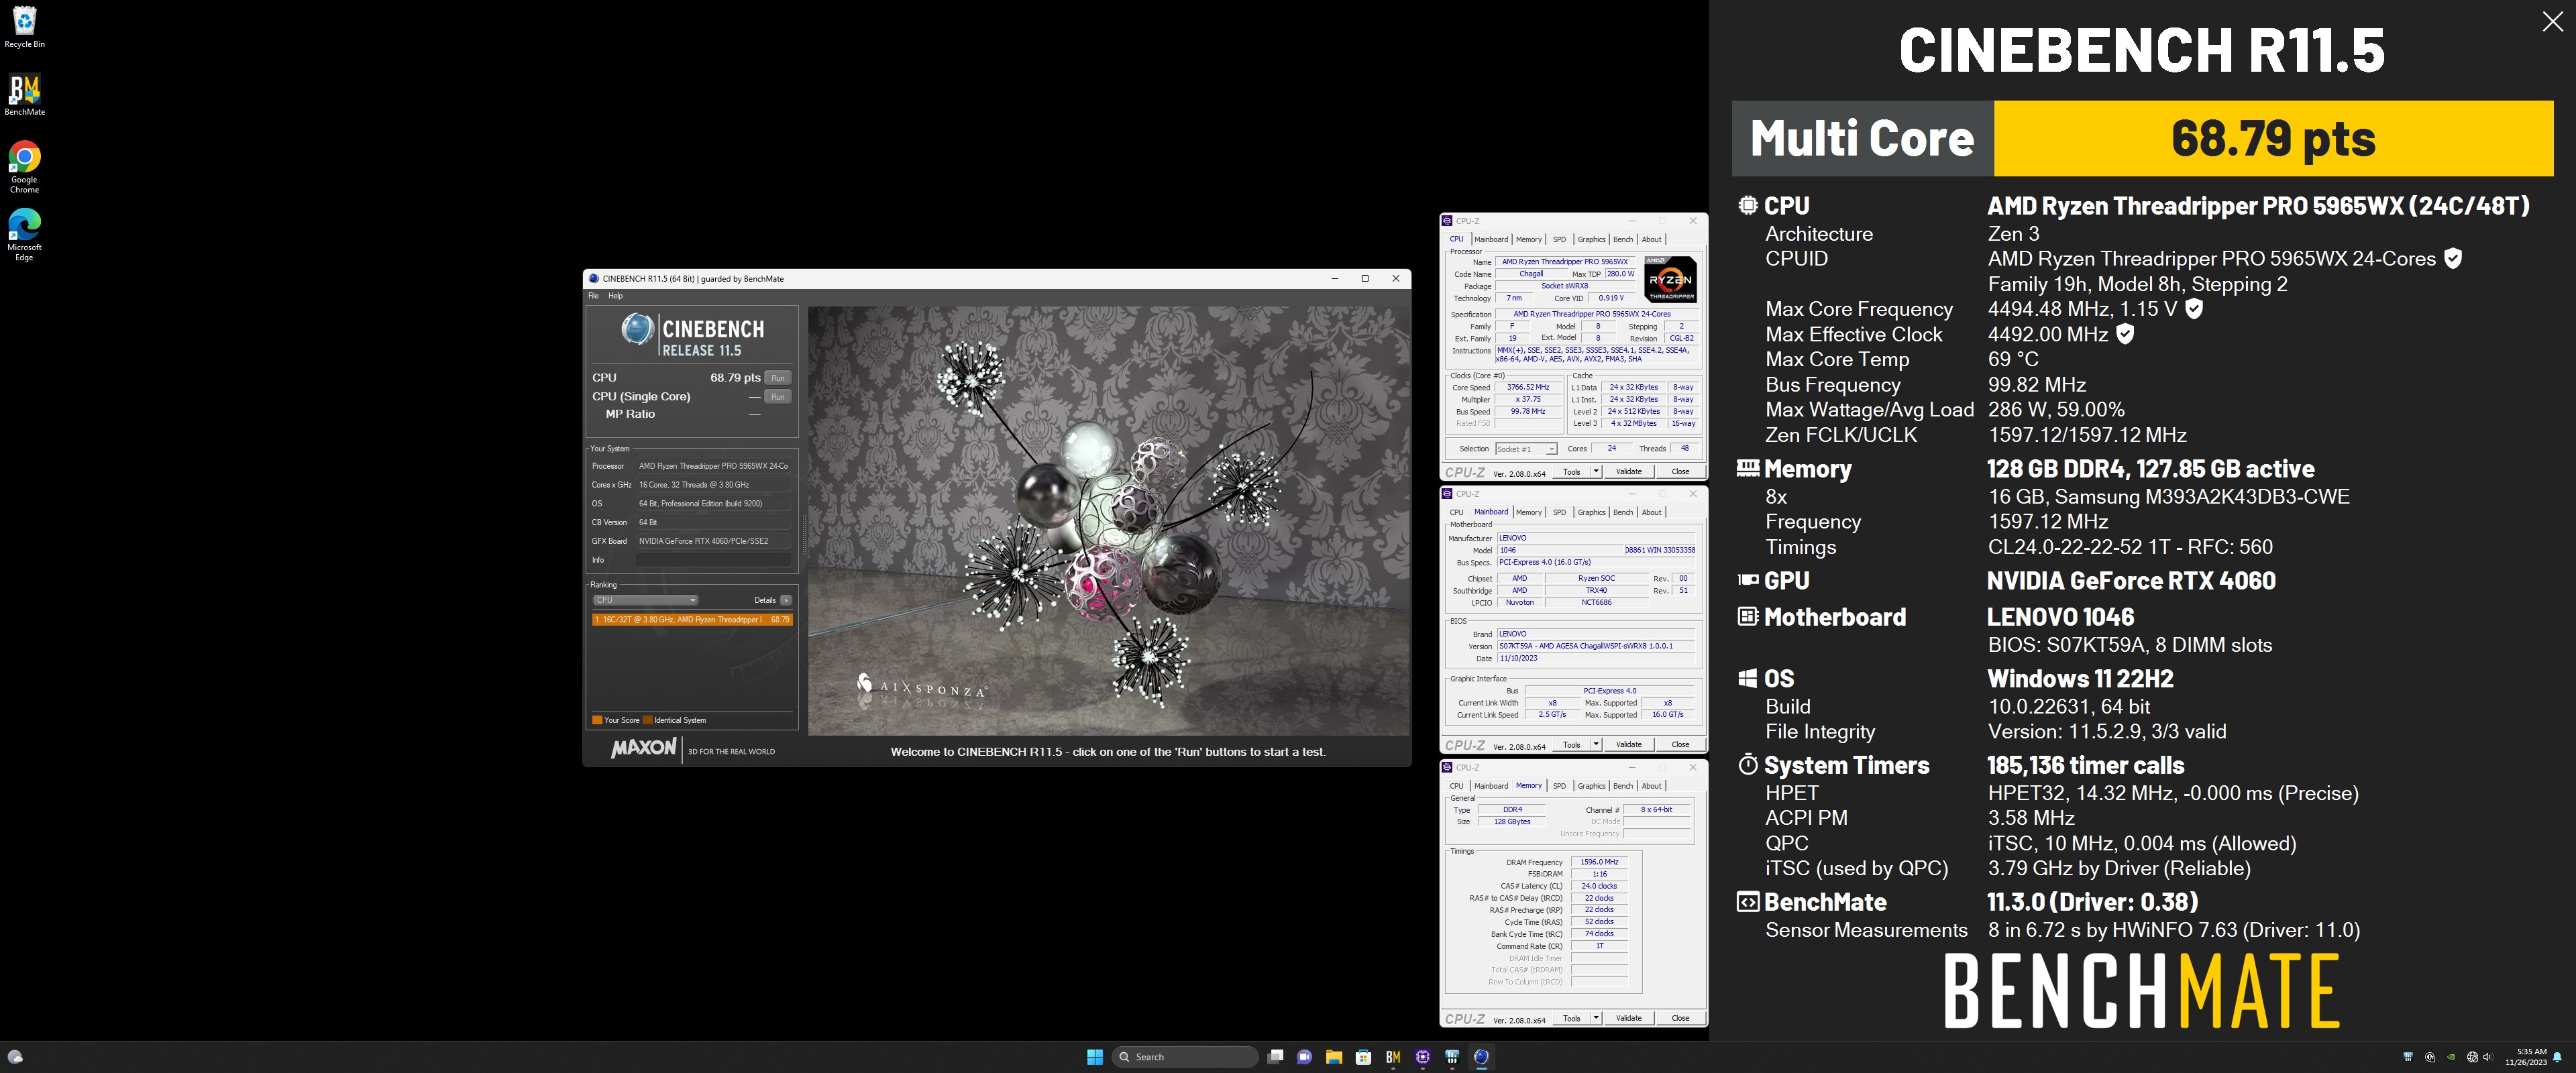Open network settings from the tray globe icon
The height and width of the screenshot is (1073, 2576).
[2472, 1057]
